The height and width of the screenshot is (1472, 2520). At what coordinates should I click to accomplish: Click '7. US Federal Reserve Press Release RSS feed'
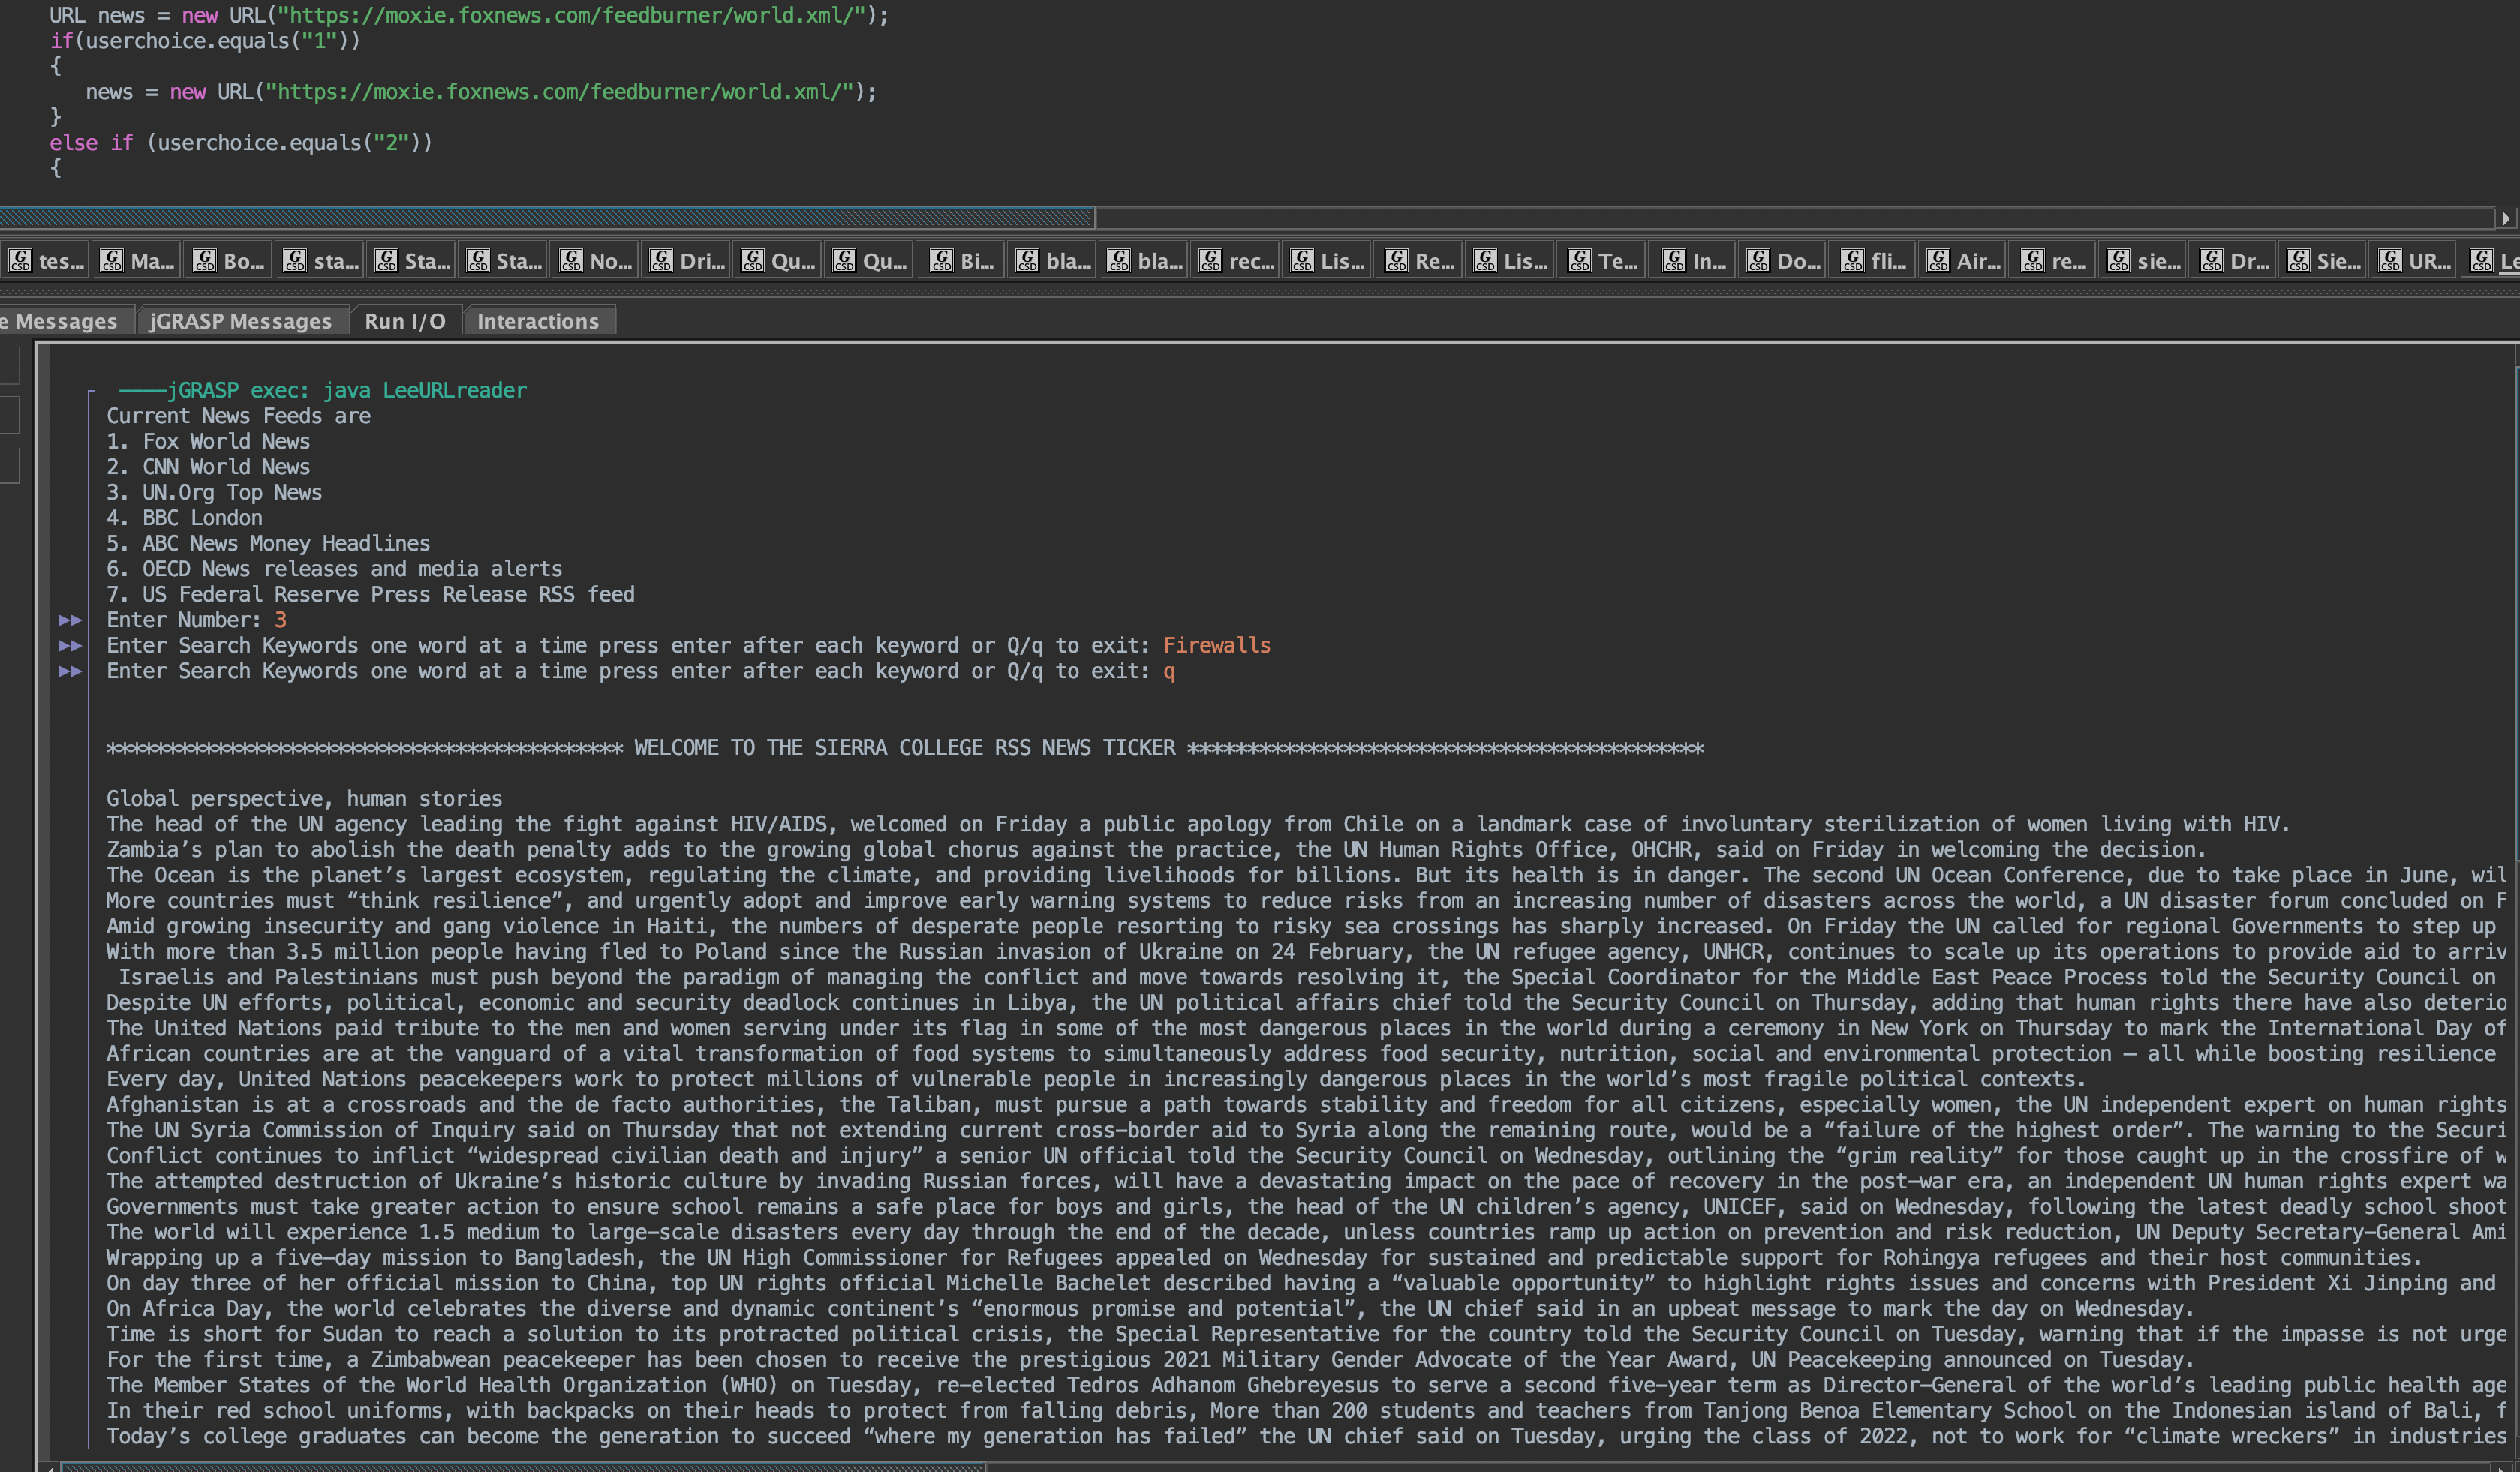370,594
